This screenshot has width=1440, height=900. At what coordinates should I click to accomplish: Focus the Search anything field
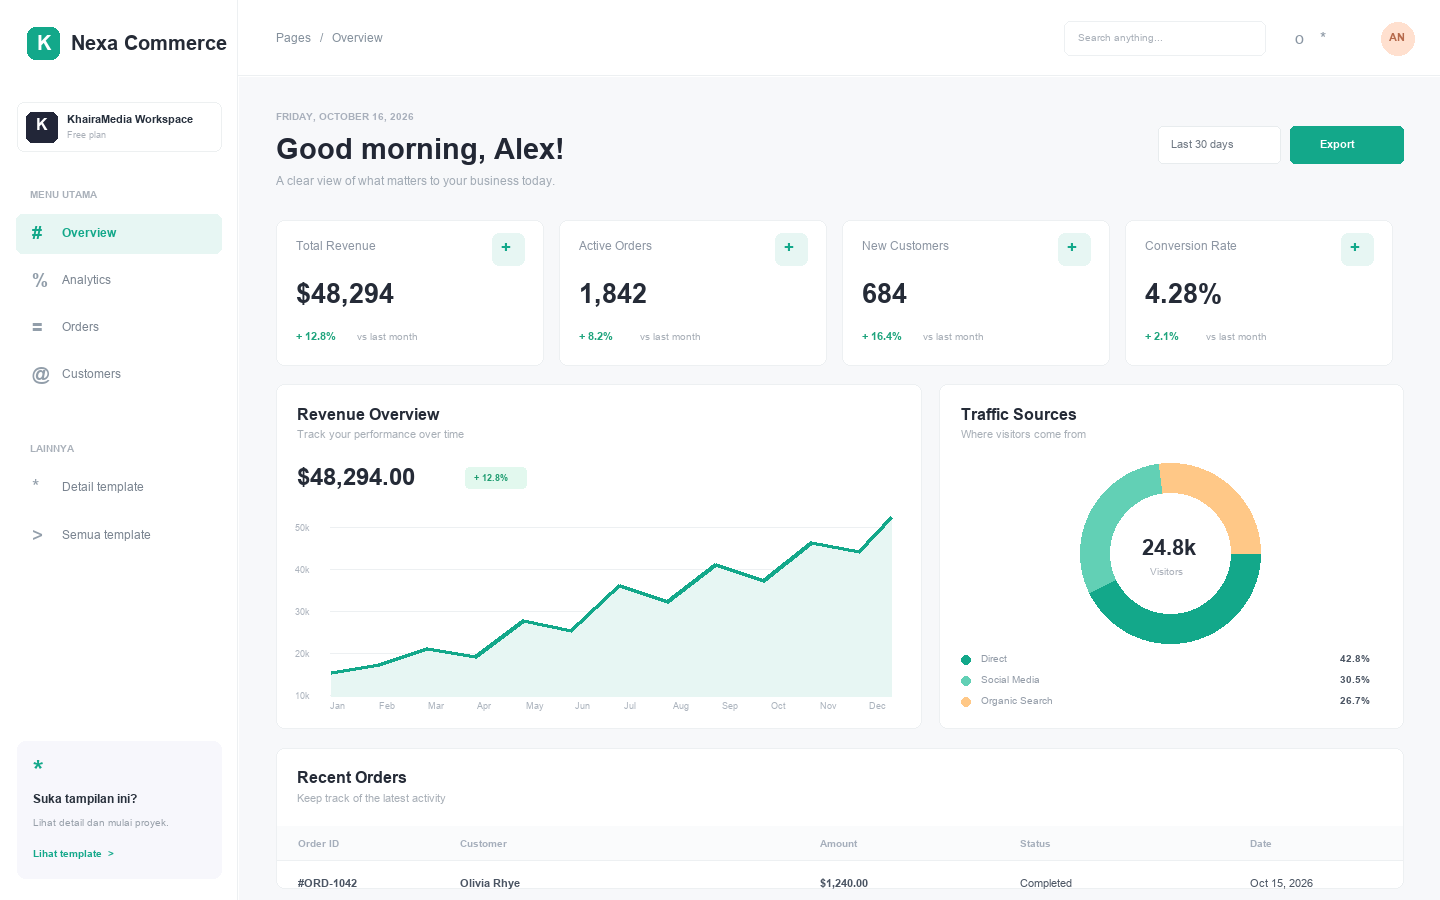[1165, 38]
